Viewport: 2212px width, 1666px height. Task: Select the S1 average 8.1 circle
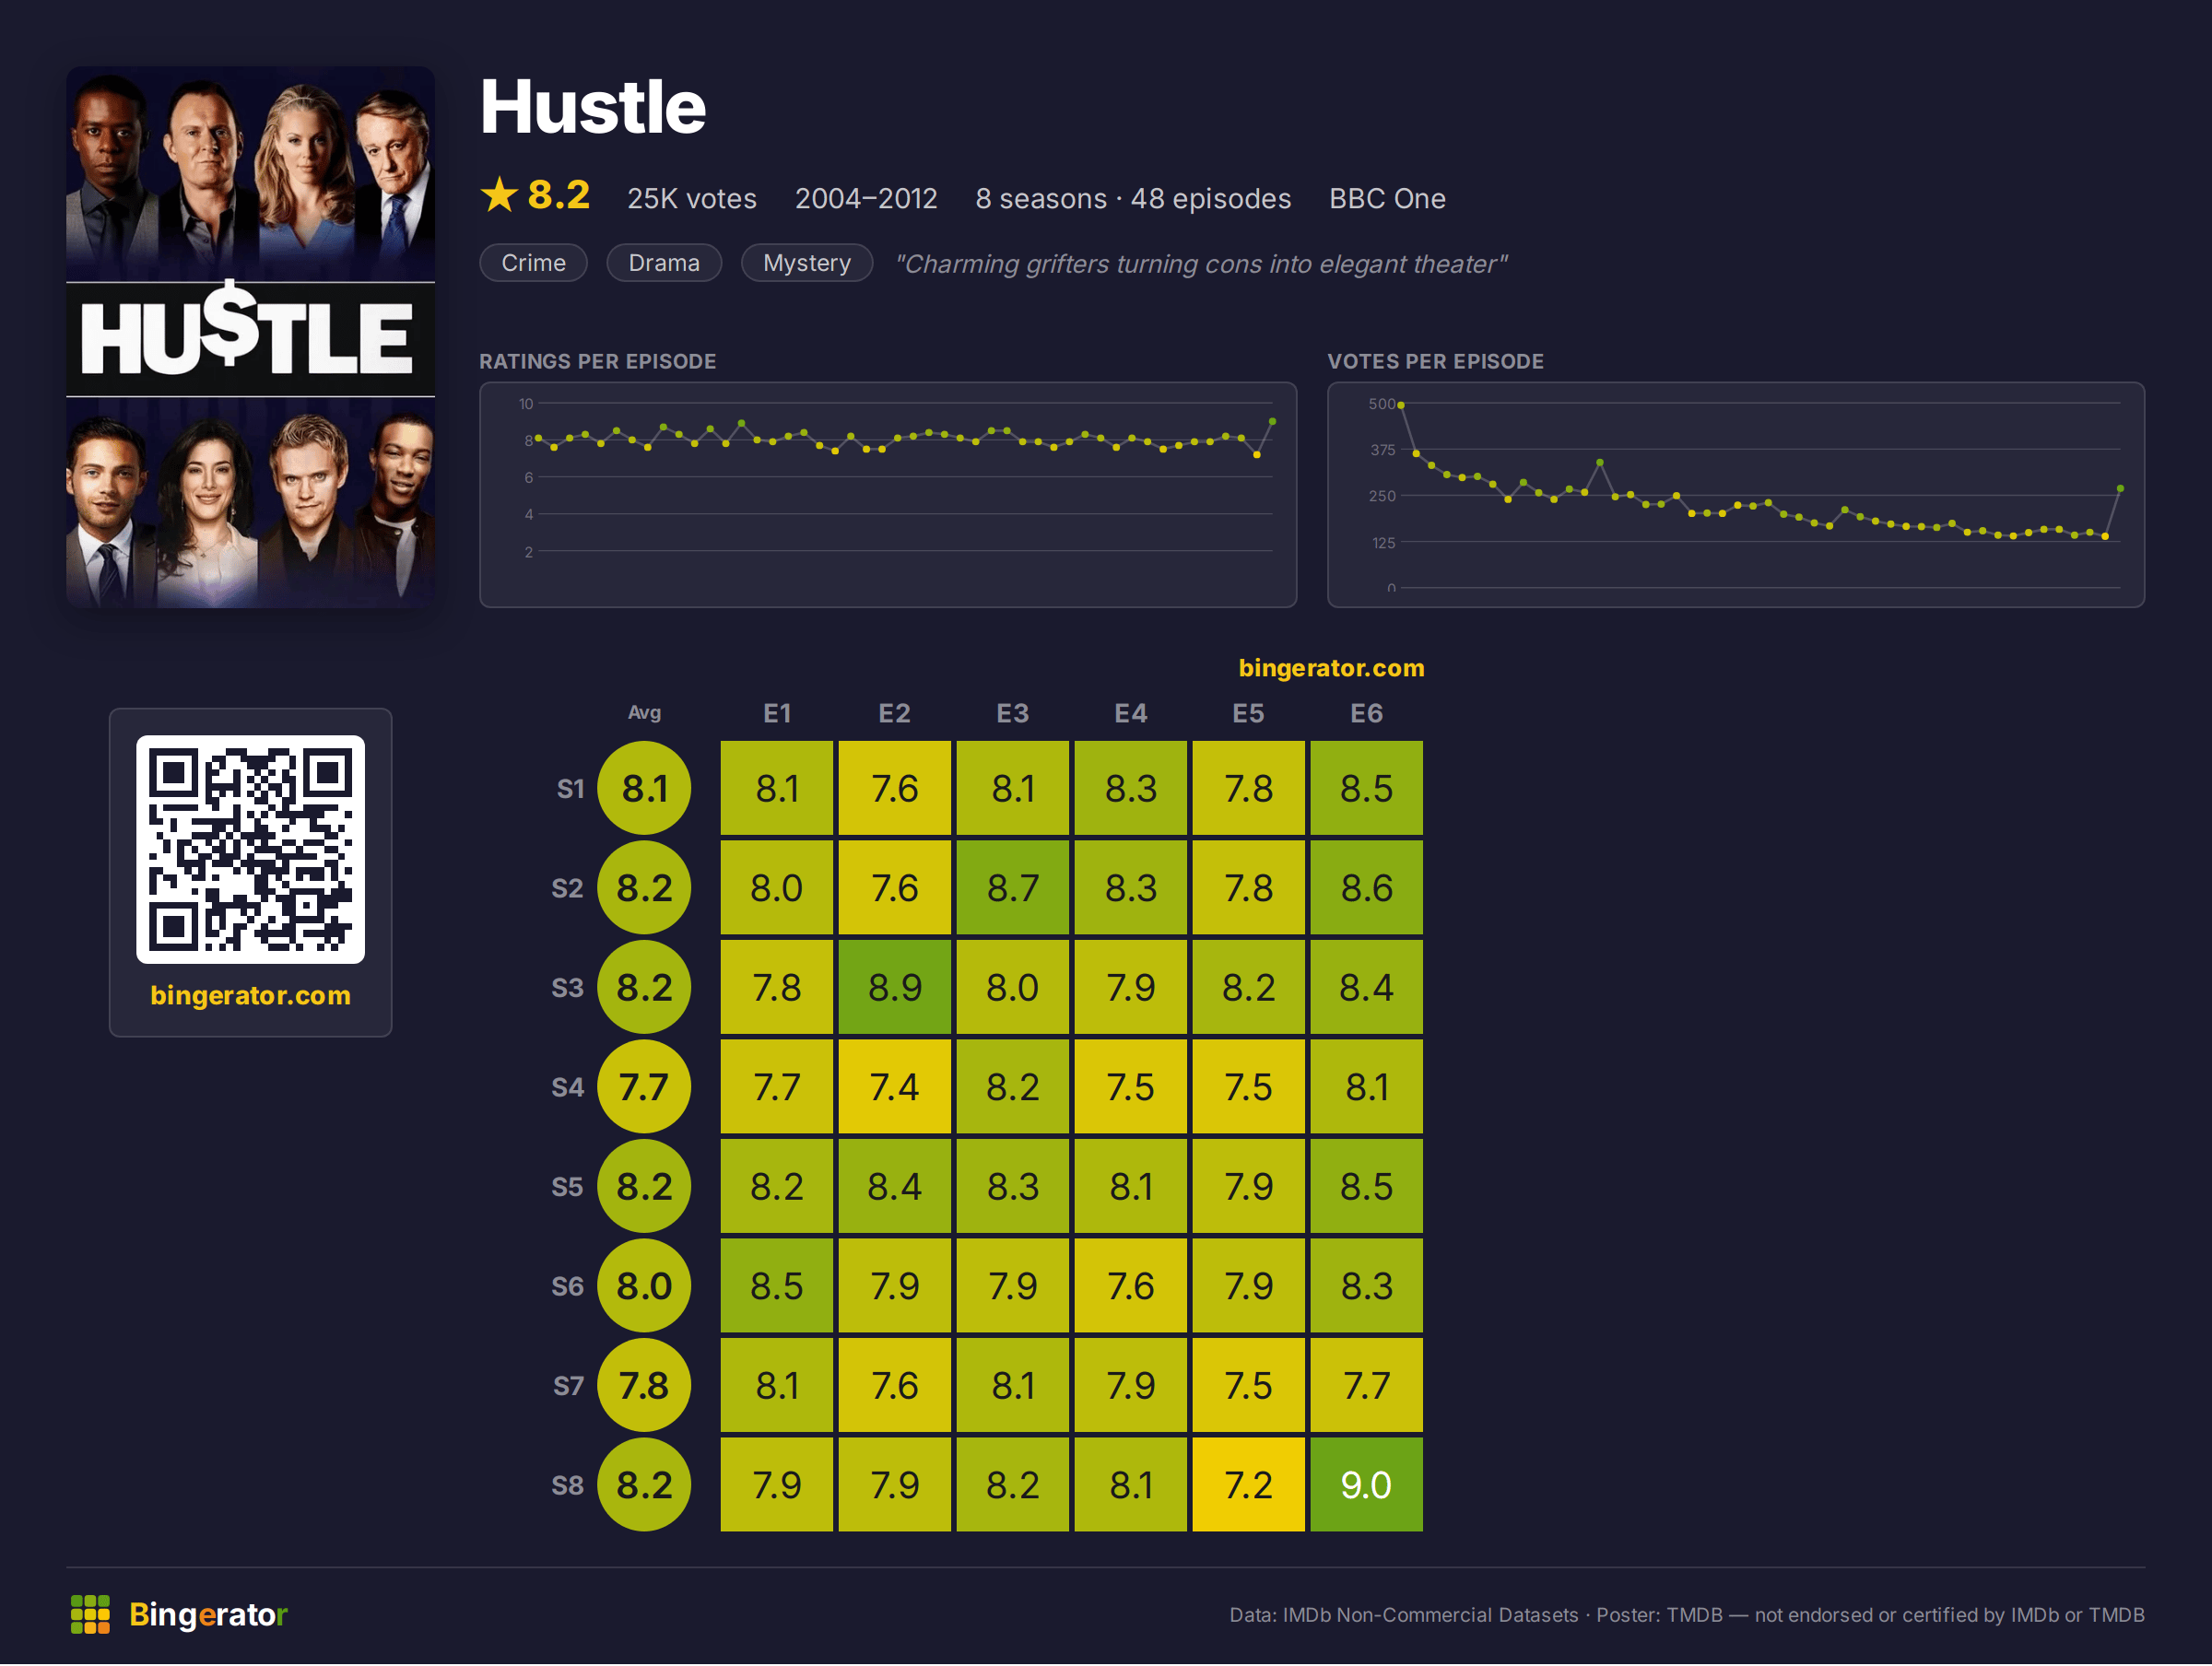644,788
